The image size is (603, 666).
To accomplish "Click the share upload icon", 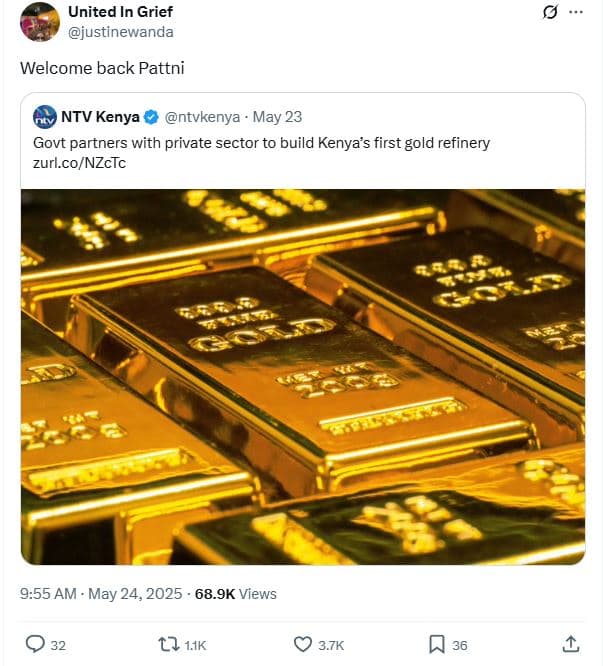I will [x=571, y=644].
